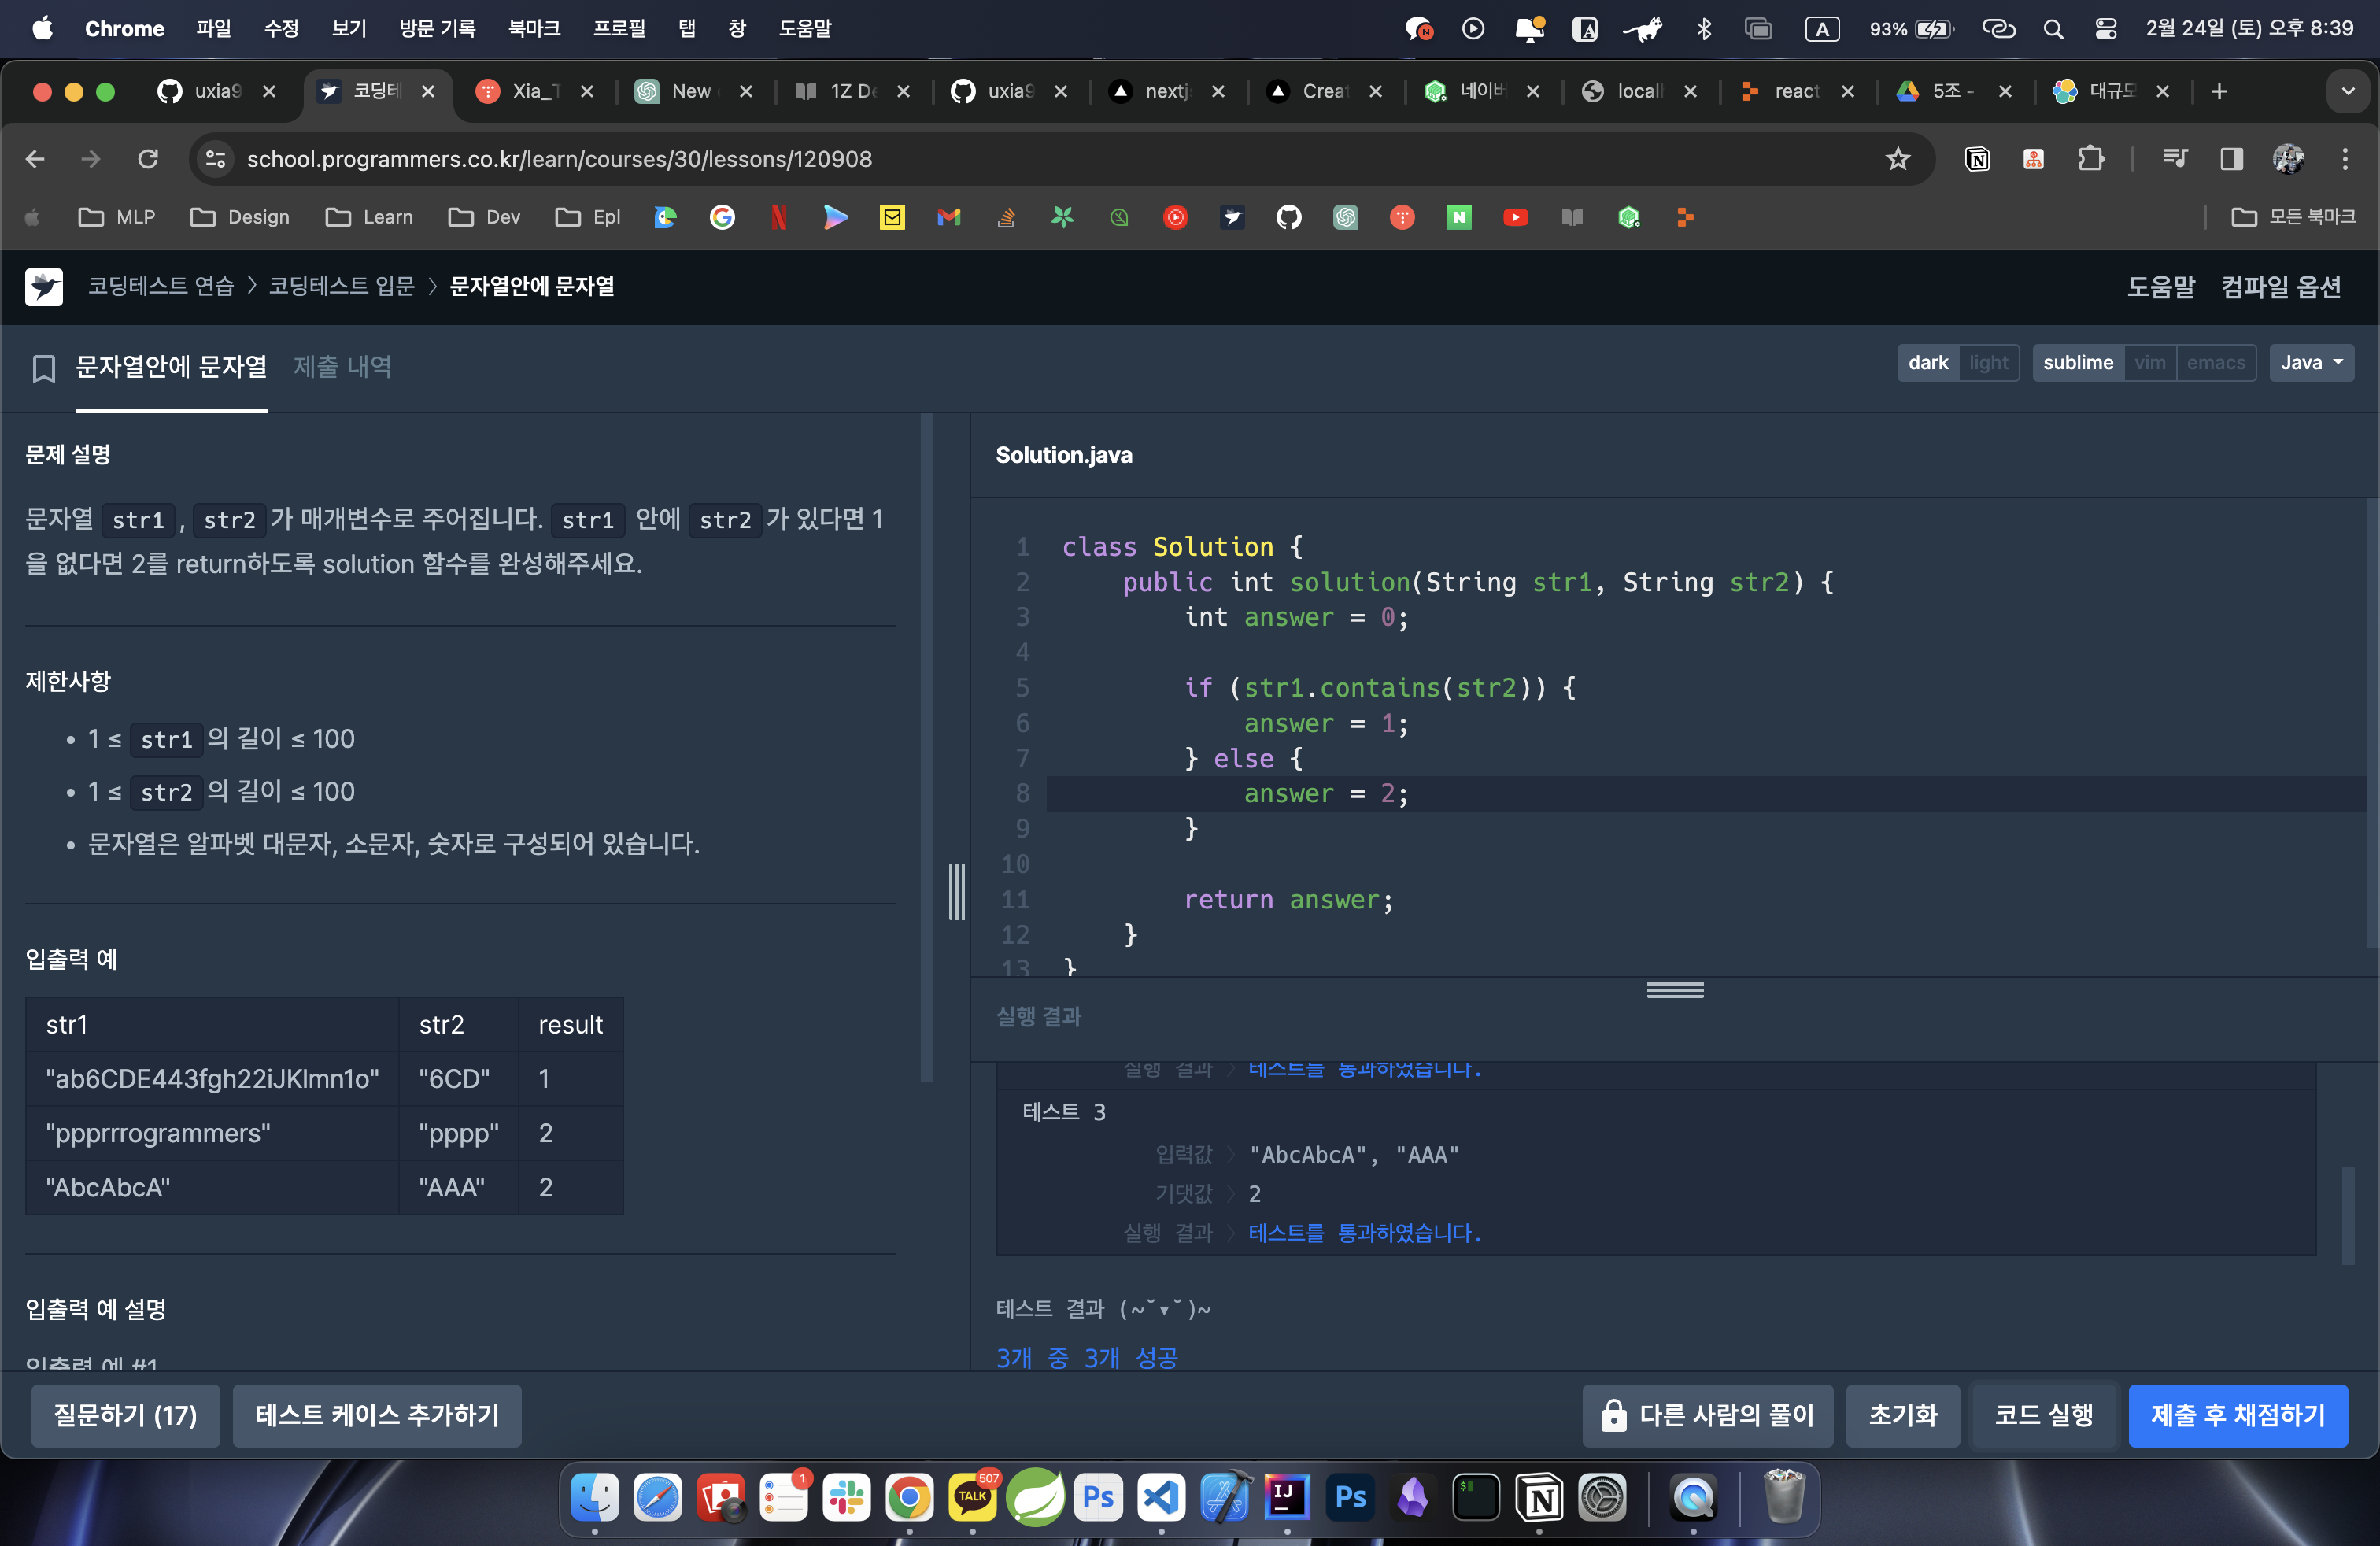Click the Programmers logo icon
Viewport: 2380px width, 1546px height.
tap(44, 287)
